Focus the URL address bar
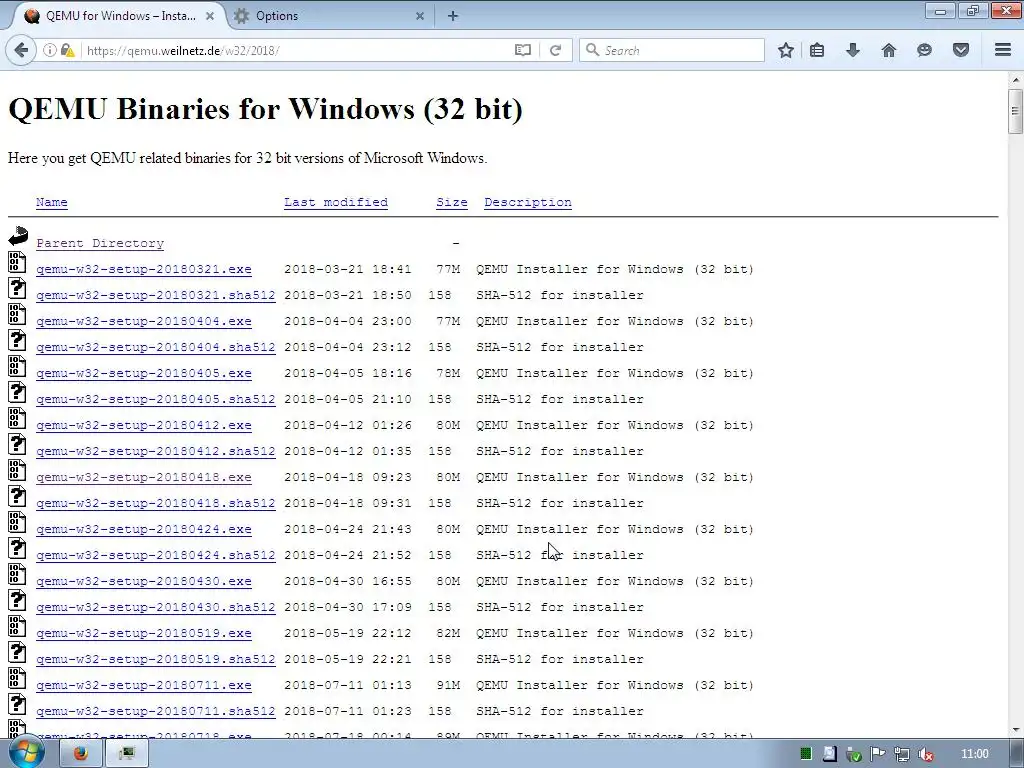 coord(297,50)
